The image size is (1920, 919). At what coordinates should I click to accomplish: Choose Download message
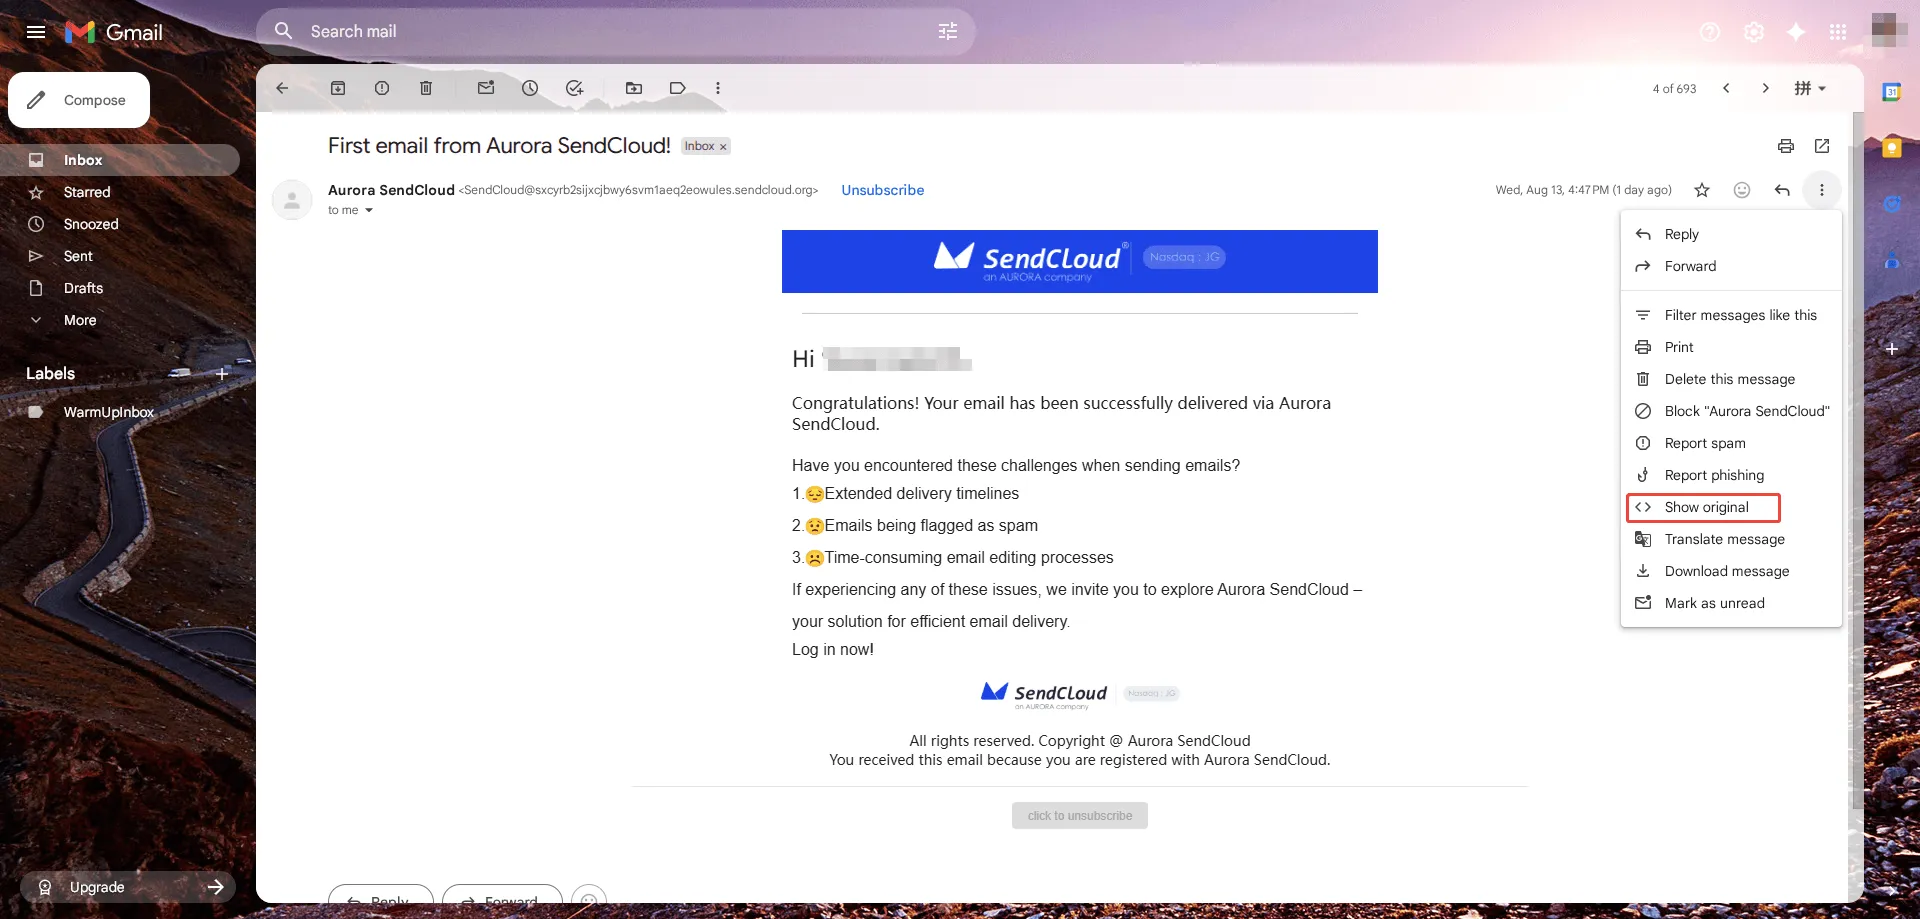click(x=1731, y=571)
